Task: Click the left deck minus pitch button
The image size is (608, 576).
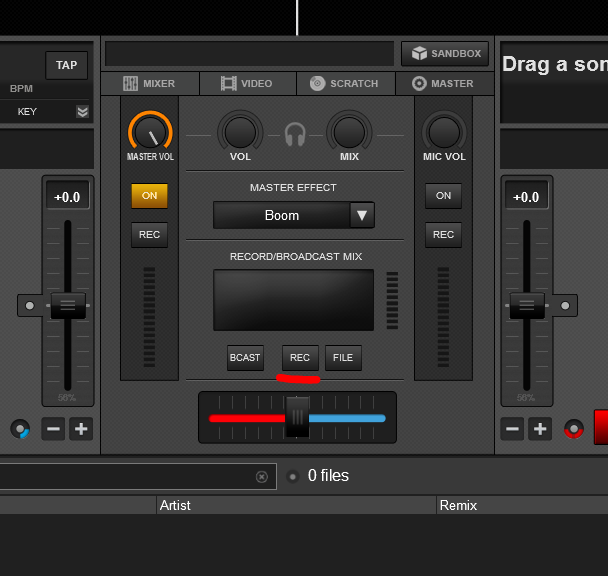Action: (53, 429)
